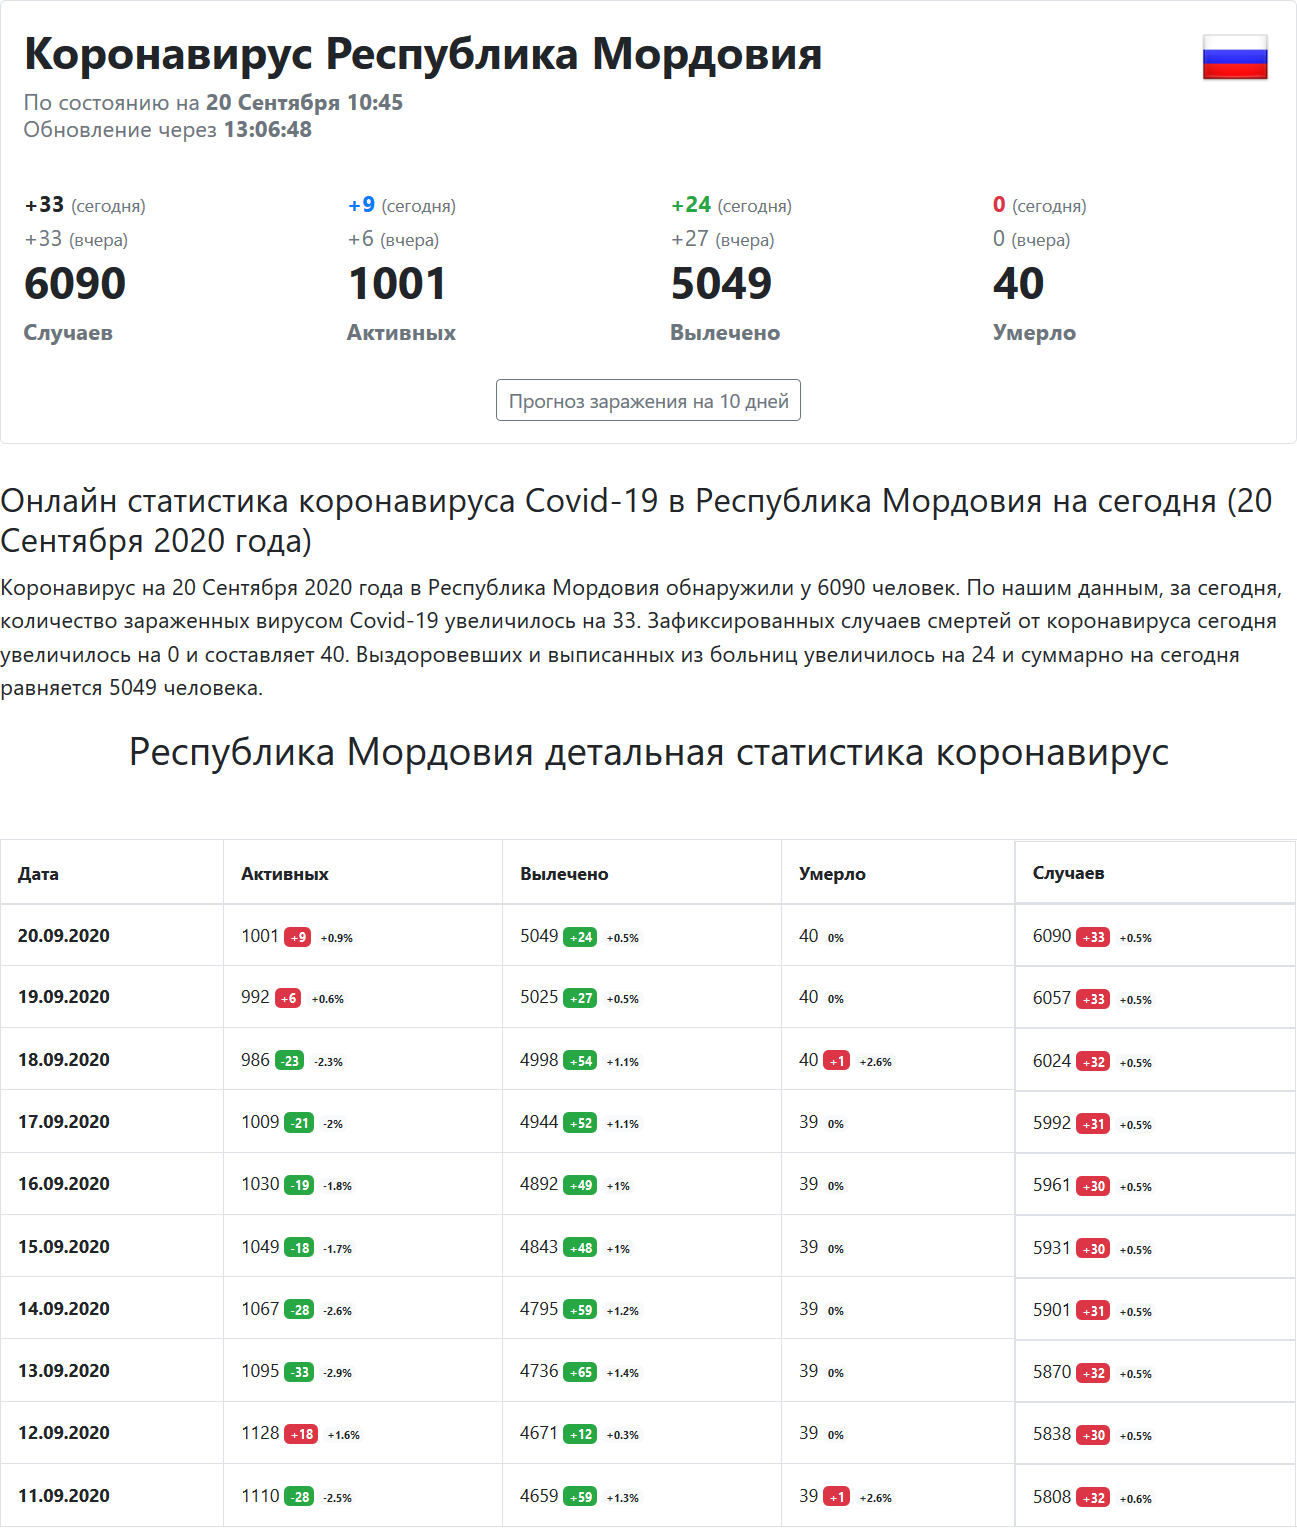The width and height of the screenshot is (1297, 1533).
Task: Click the recovered value 4998 in table
Action: 539,1059
